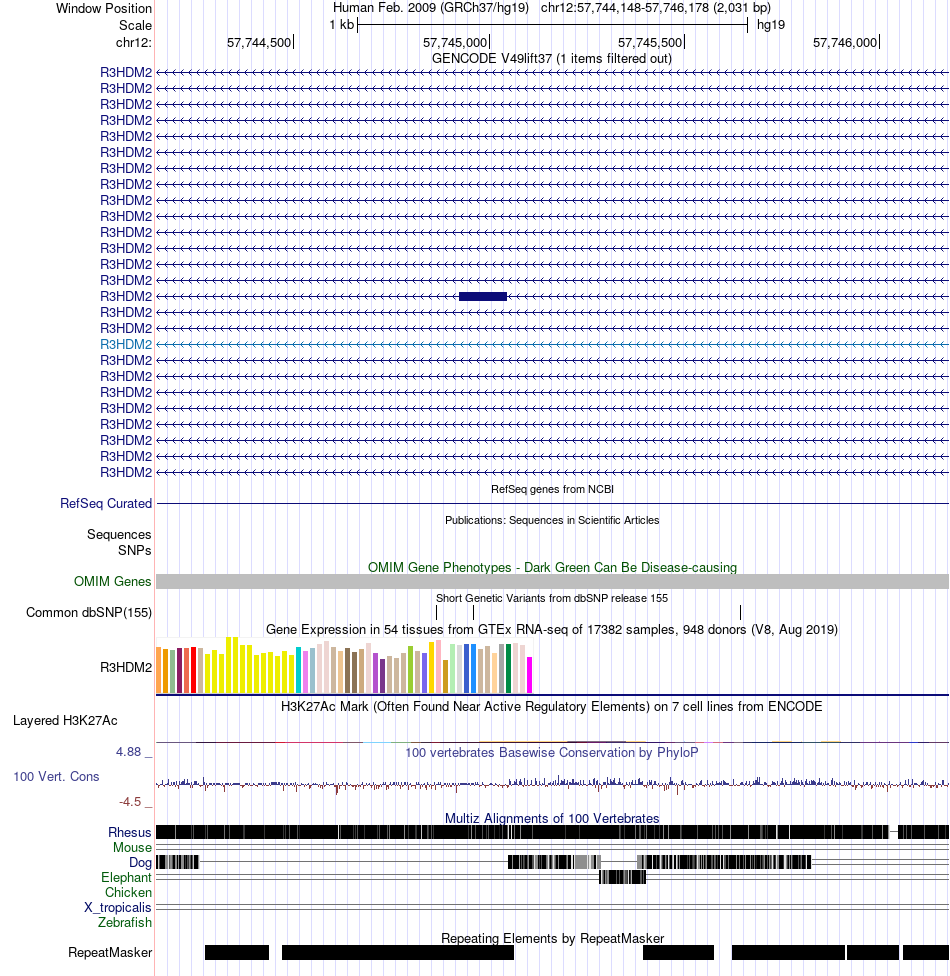Open the RefSeq genes from NCBI title

(x=552, y=489)
